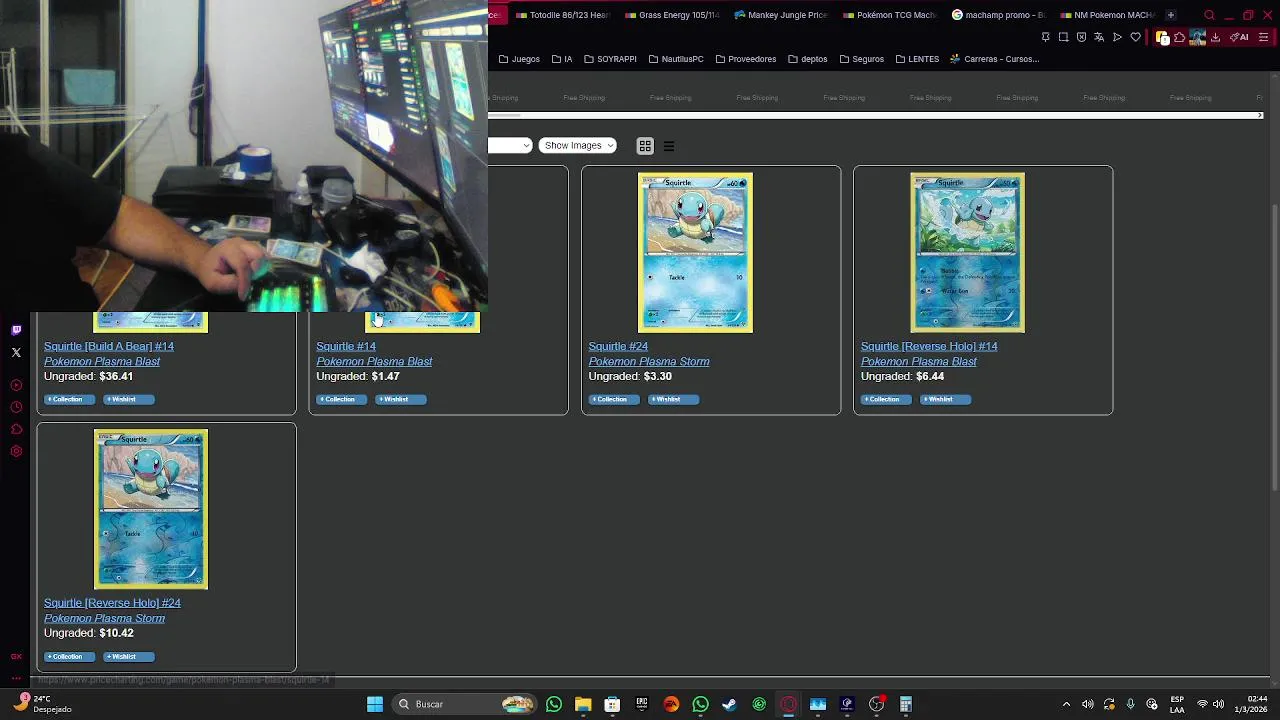
Task: Open X (Twitter) in the browser sidebar
Action: pyautogui.click(x=16, y=352)
